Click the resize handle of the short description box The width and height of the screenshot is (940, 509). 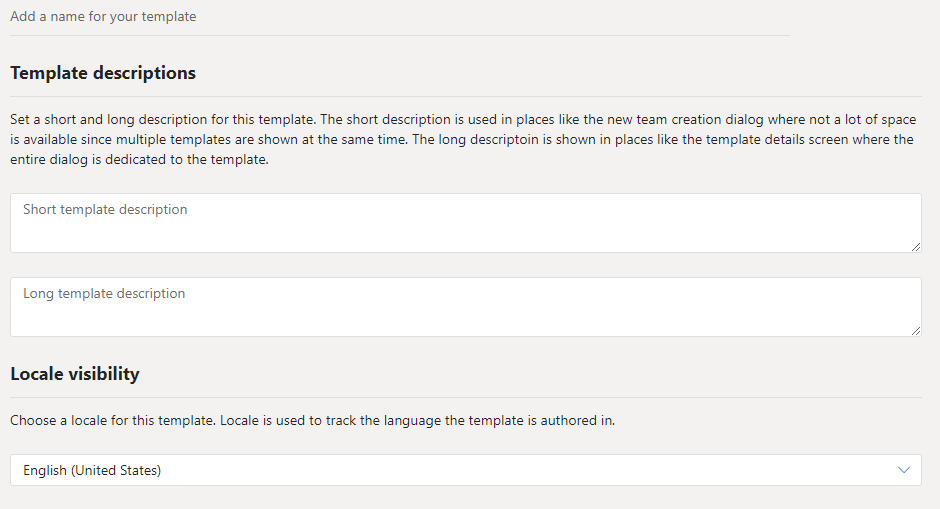(916, 246)
